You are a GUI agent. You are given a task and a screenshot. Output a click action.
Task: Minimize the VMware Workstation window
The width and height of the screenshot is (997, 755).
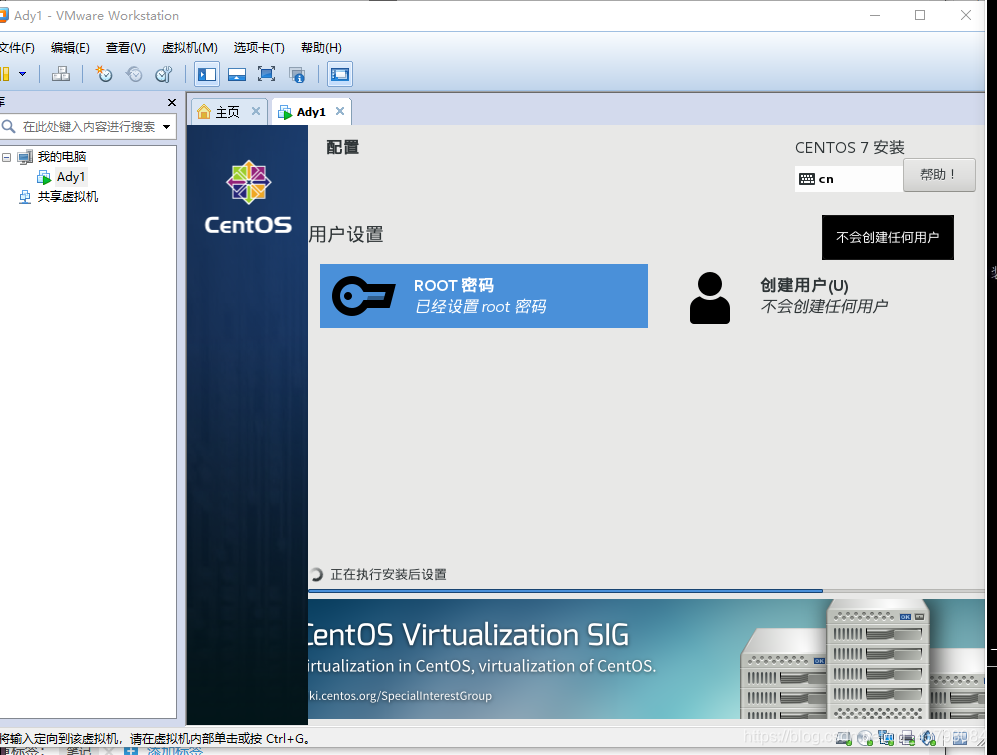(875, 15)
